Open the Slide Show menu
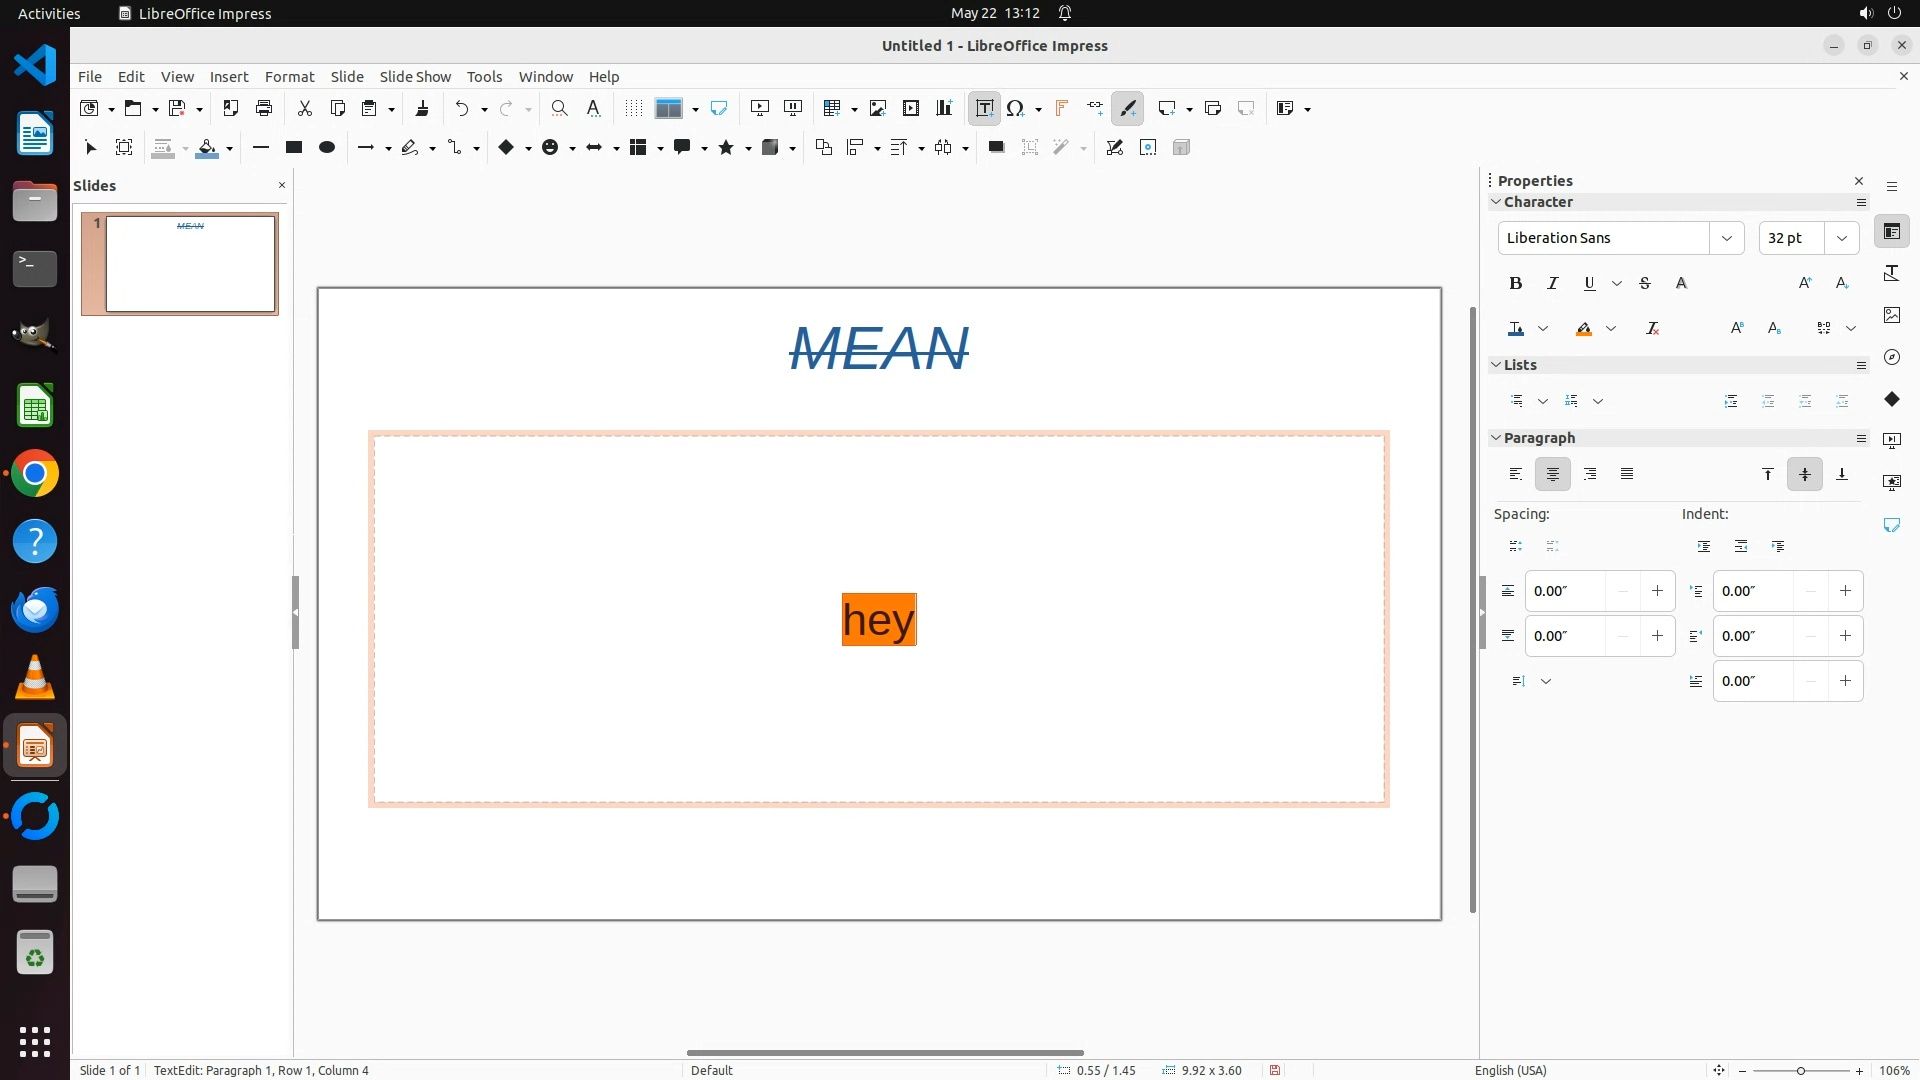Image resolution: width=1920 pixels, height=1080 pixels. (415, 76)
